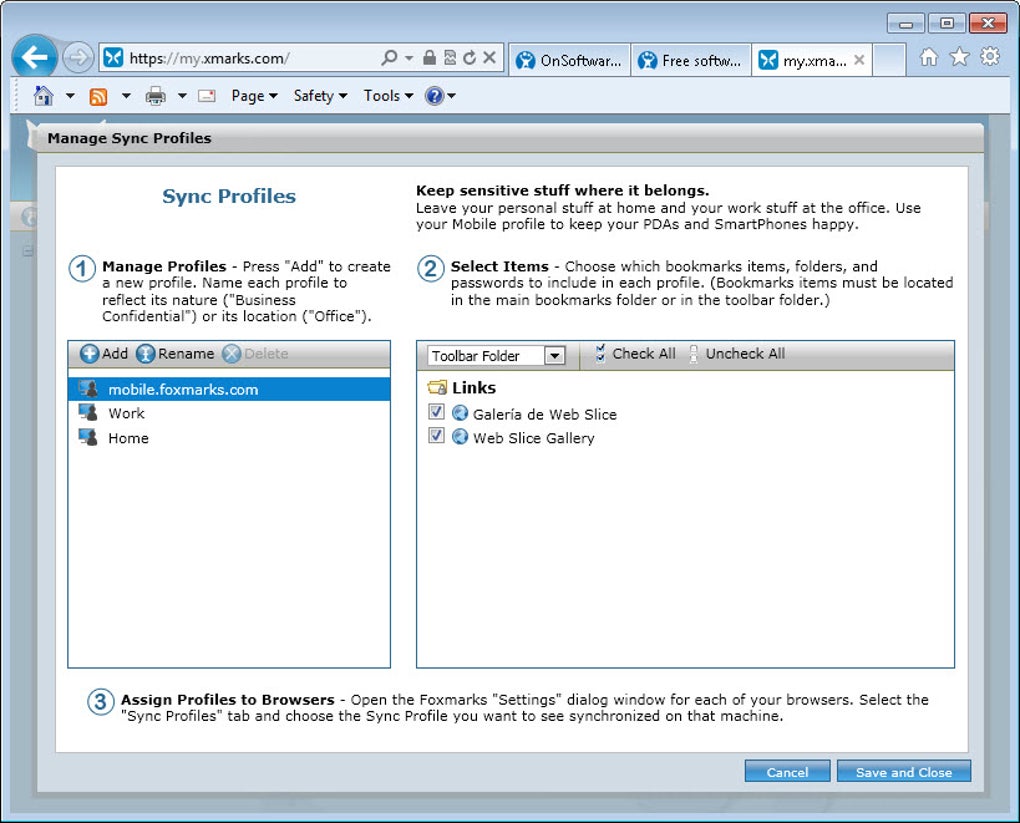
Task: Uncheck the Web Slice Gallery checkbox
Action: pyautogui.click(x=436, y=435)
